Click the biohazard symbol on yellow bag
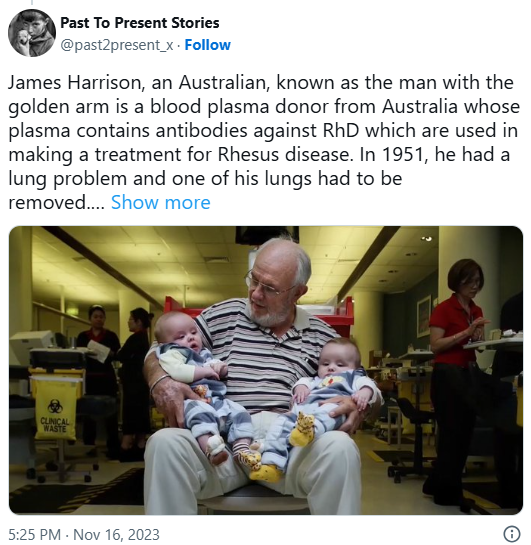This screenshot has width=531, height=545. (x=53, y=407)
